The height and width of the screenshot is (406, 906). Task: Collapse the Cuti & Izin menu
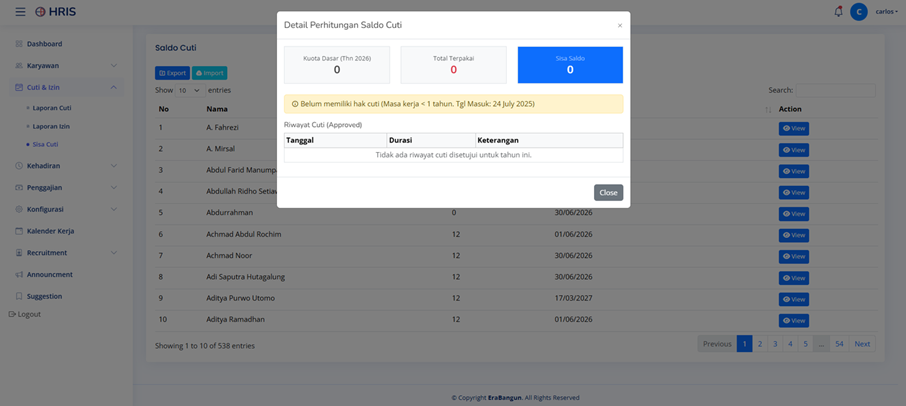click(x=66, y=87)
